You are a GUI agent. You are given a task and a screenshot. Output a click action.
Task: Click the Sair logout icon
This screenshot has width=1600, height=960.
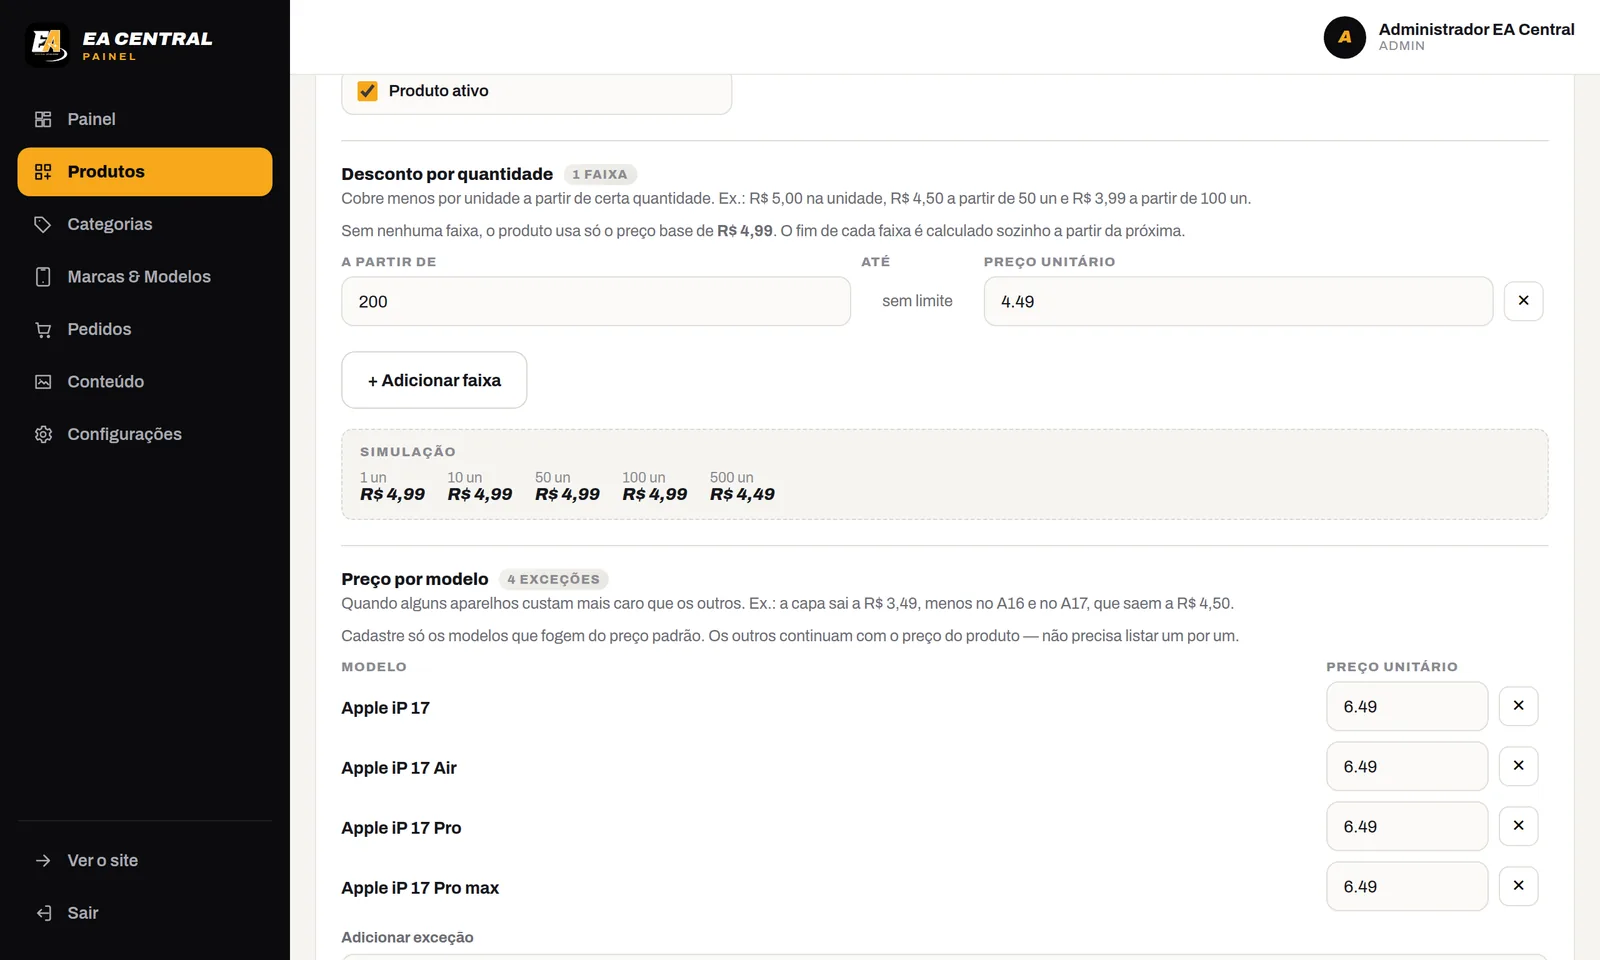43,913
